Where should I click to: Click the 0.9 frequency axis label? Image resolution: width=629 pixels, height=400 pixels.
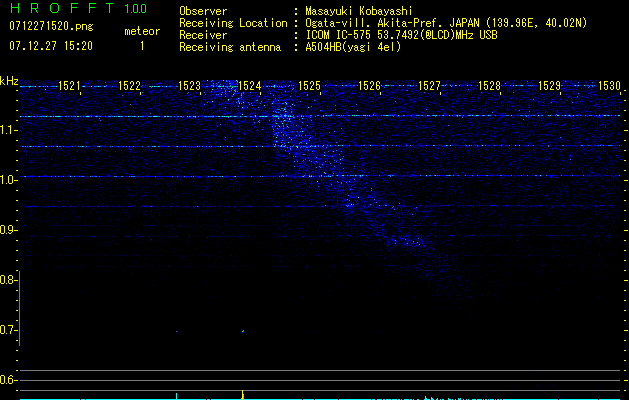[x=8, y=230]
